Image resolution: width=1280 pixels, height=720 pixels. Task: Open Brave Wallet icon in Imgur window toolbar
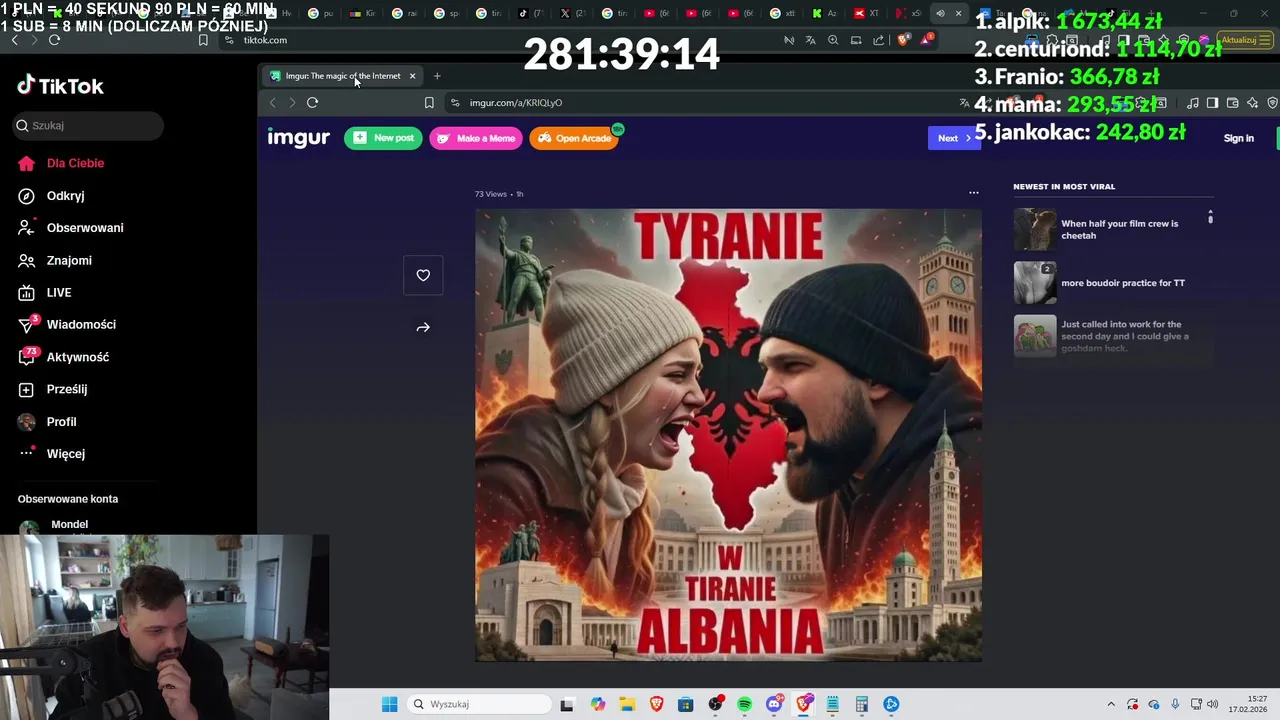[1232, 102]
